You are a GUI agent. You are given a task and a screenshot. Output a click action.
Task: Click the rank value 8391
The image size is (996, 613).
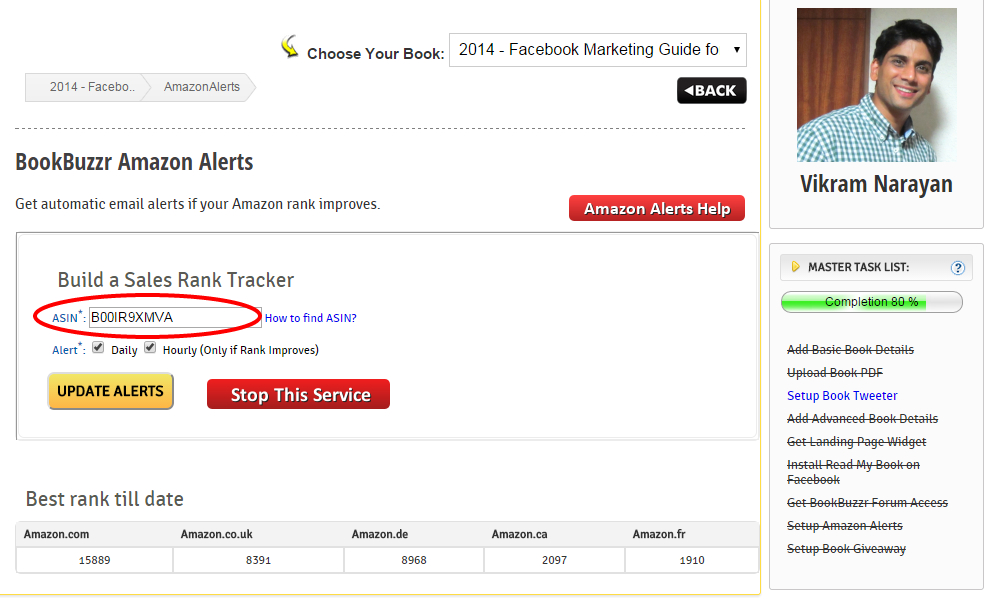[259, 560]
